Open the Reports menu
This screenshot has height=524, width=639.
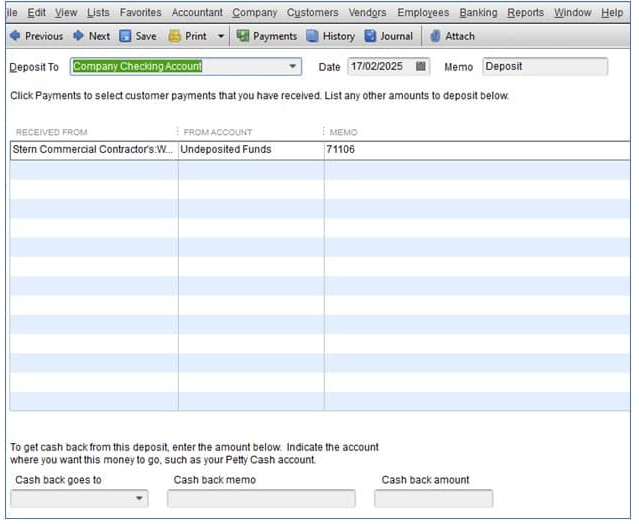click(x=525, y=13)
